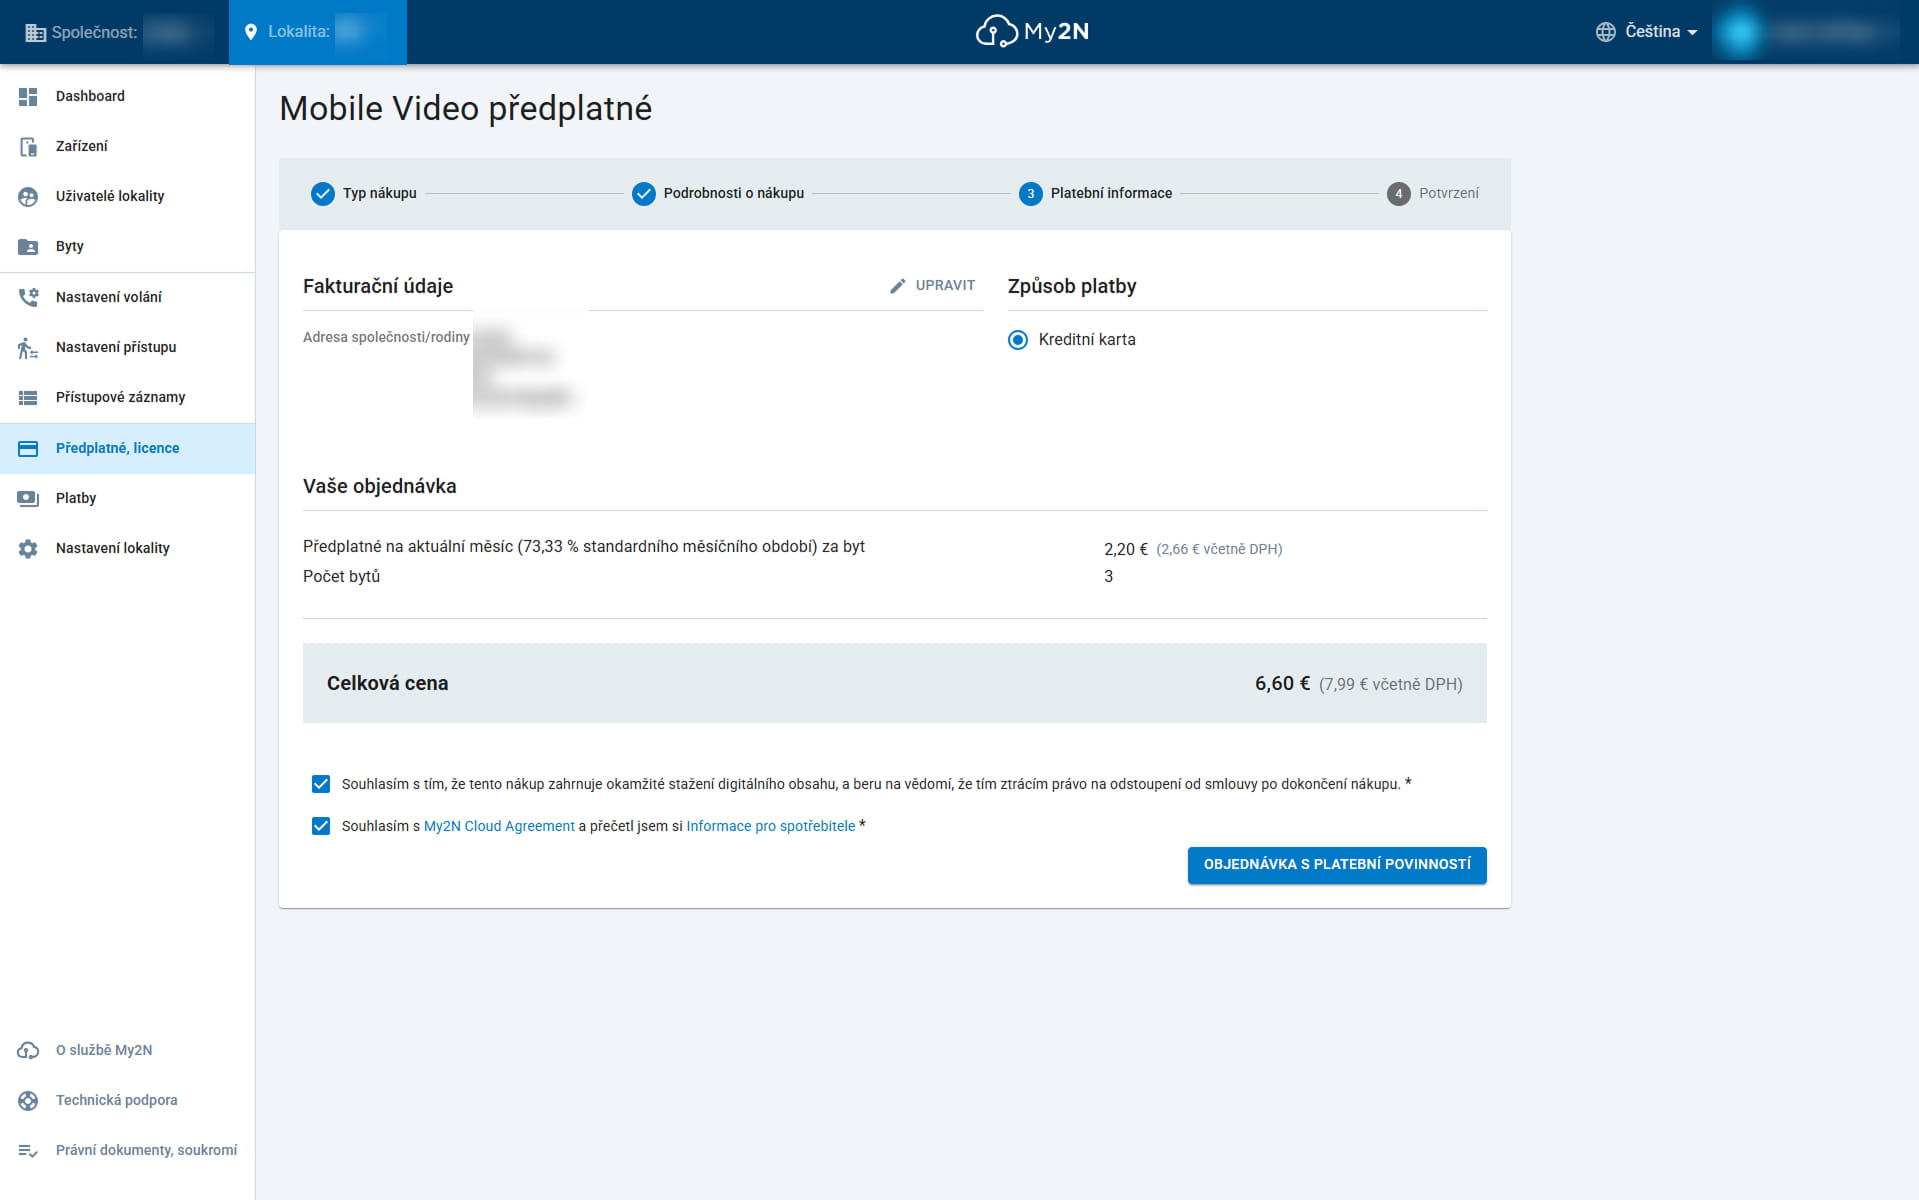Screen dimensions: 1919x1200
Task: Click the Adresa společnosti/rodiny label
Action: pyautogui.click(x=386, y=337)
